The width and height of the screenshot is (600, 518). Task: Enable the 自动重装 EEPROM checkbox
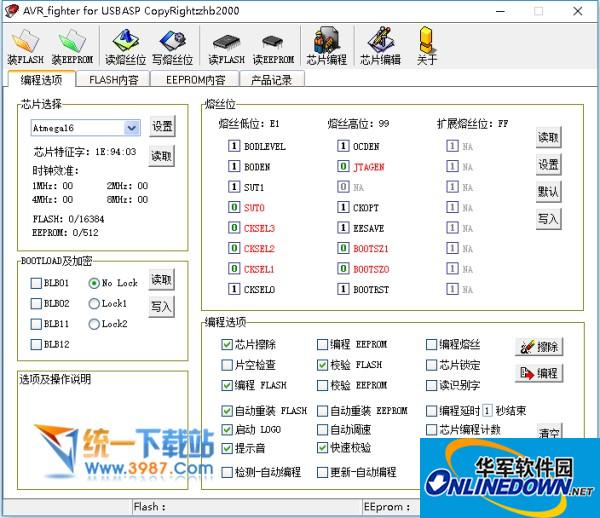(323, 411)
